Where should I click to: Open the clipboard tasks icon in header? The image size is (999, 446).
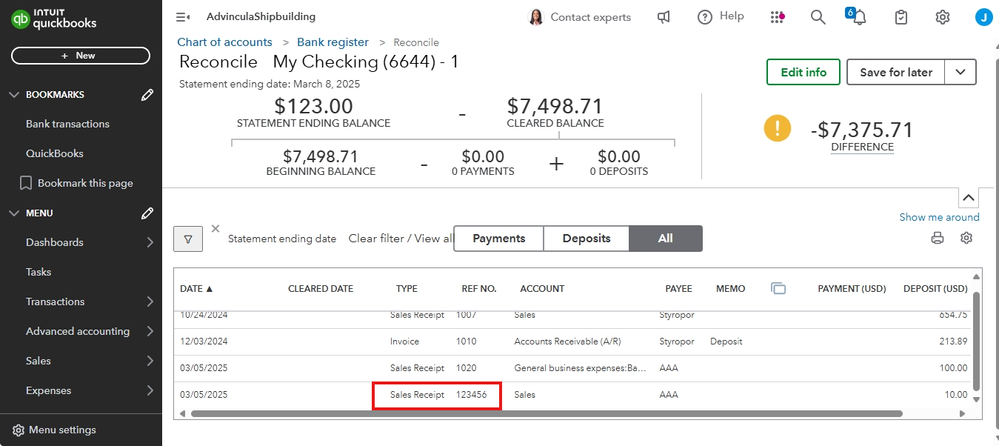tap(901, 17)
